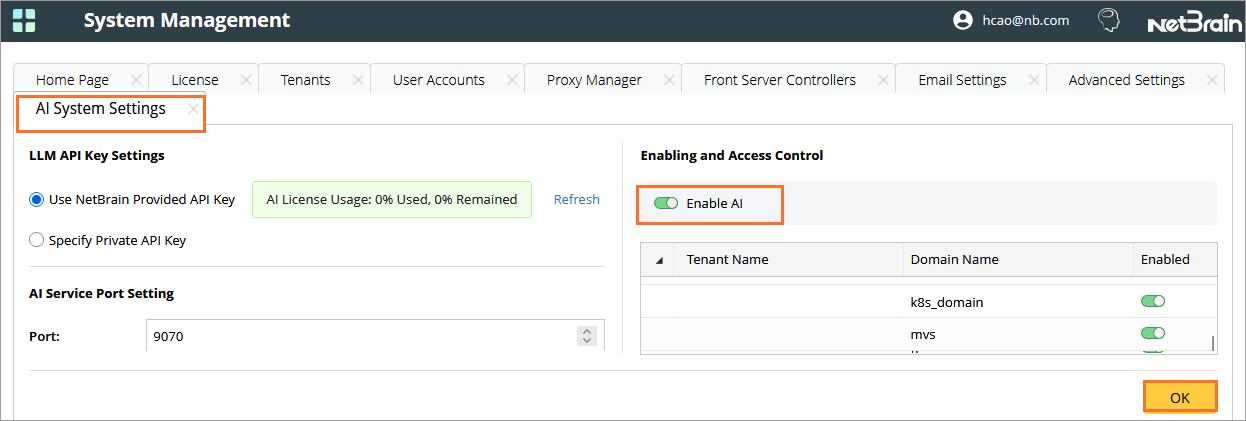
Task: Select Use NetBrain Provided API Key
Action: 37,199
